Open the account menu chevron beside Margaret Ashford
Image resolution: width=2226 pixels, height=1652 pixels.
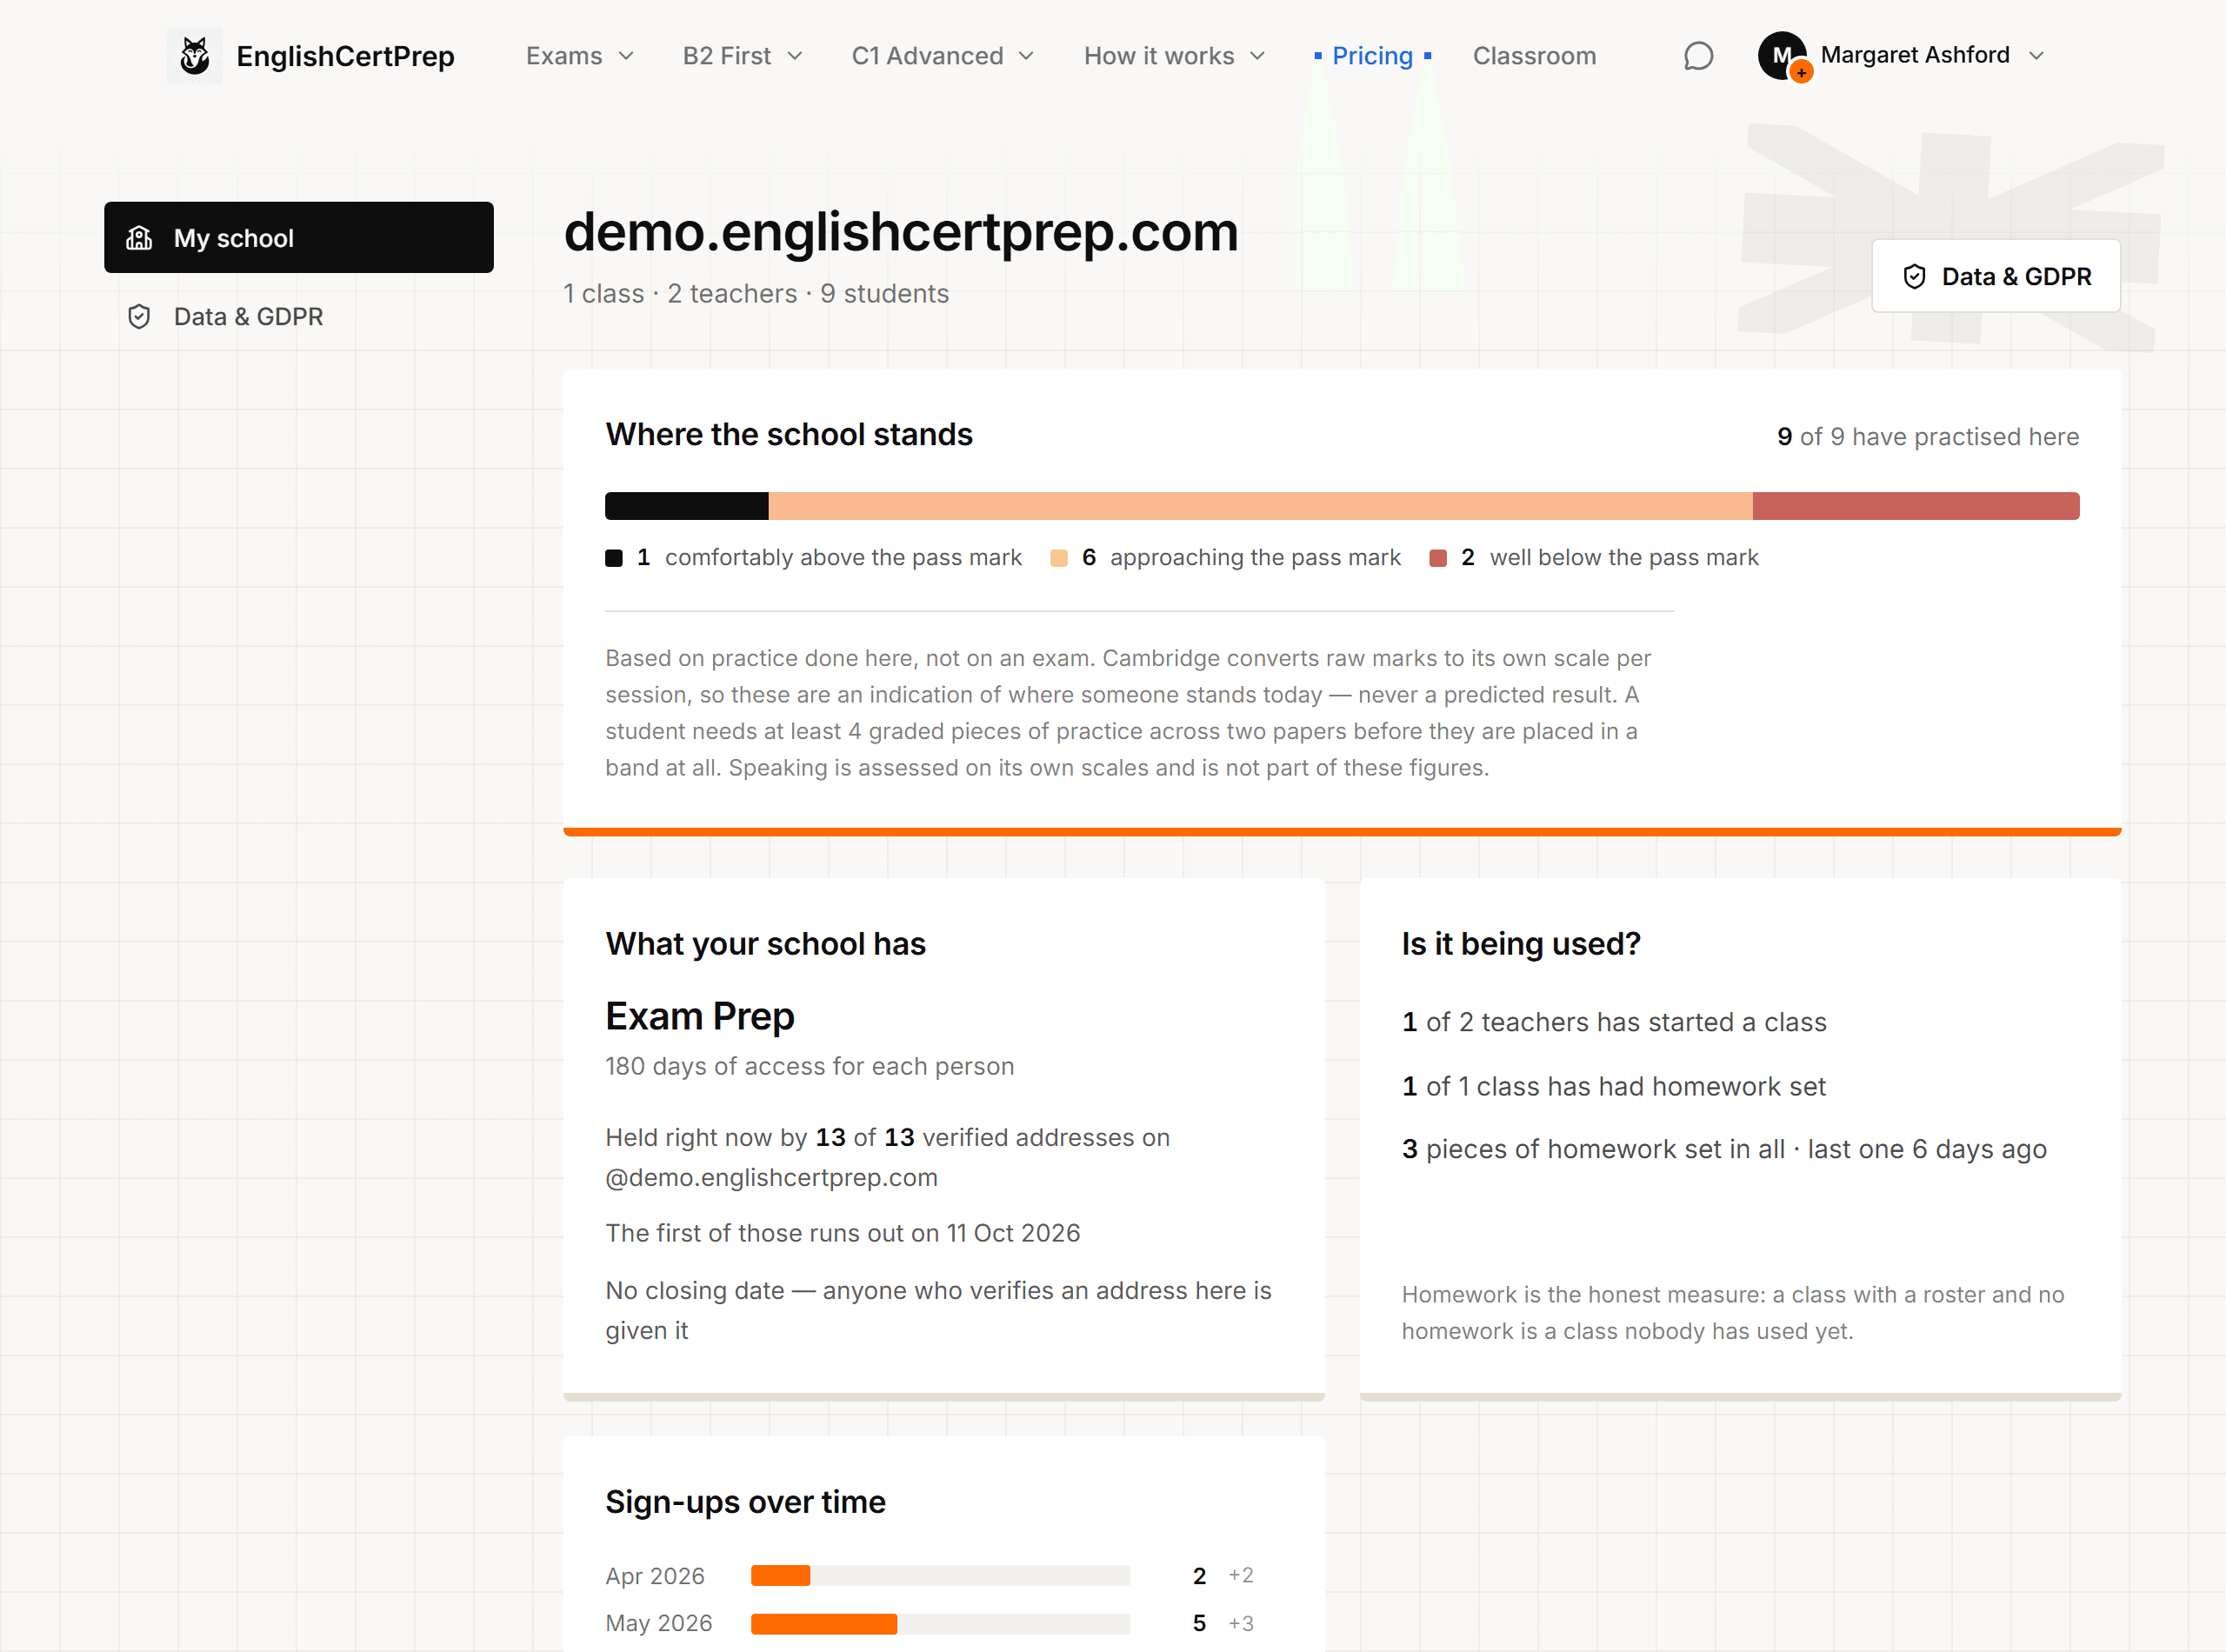click(x=2037, y=56)
